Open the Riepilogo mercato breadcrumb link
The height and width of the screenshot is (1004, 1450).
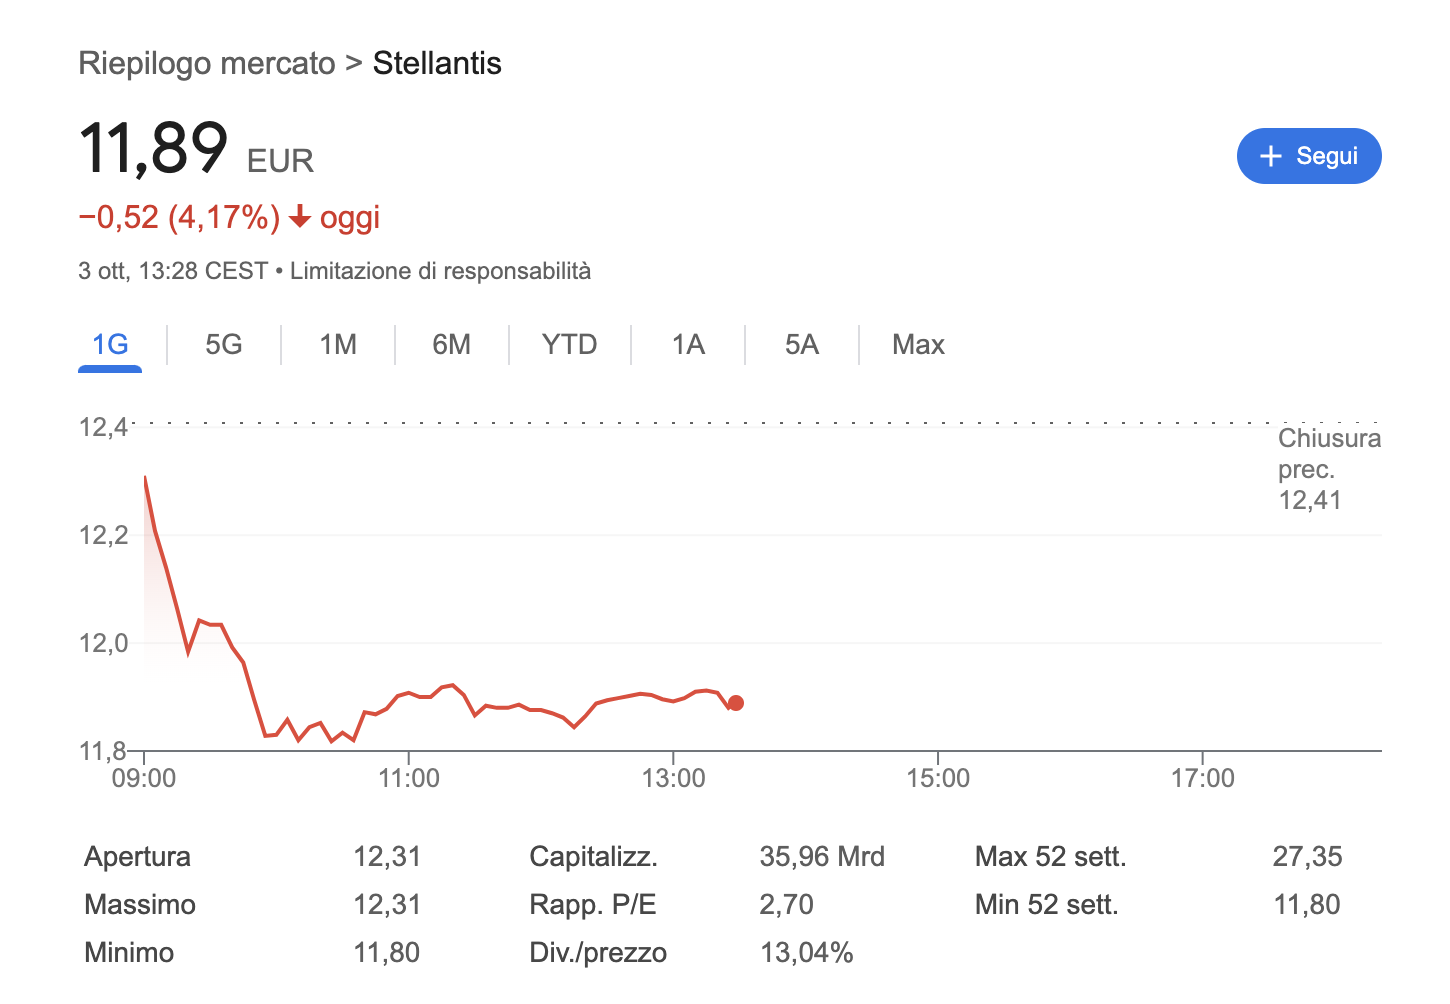click(x=207, y=63)
